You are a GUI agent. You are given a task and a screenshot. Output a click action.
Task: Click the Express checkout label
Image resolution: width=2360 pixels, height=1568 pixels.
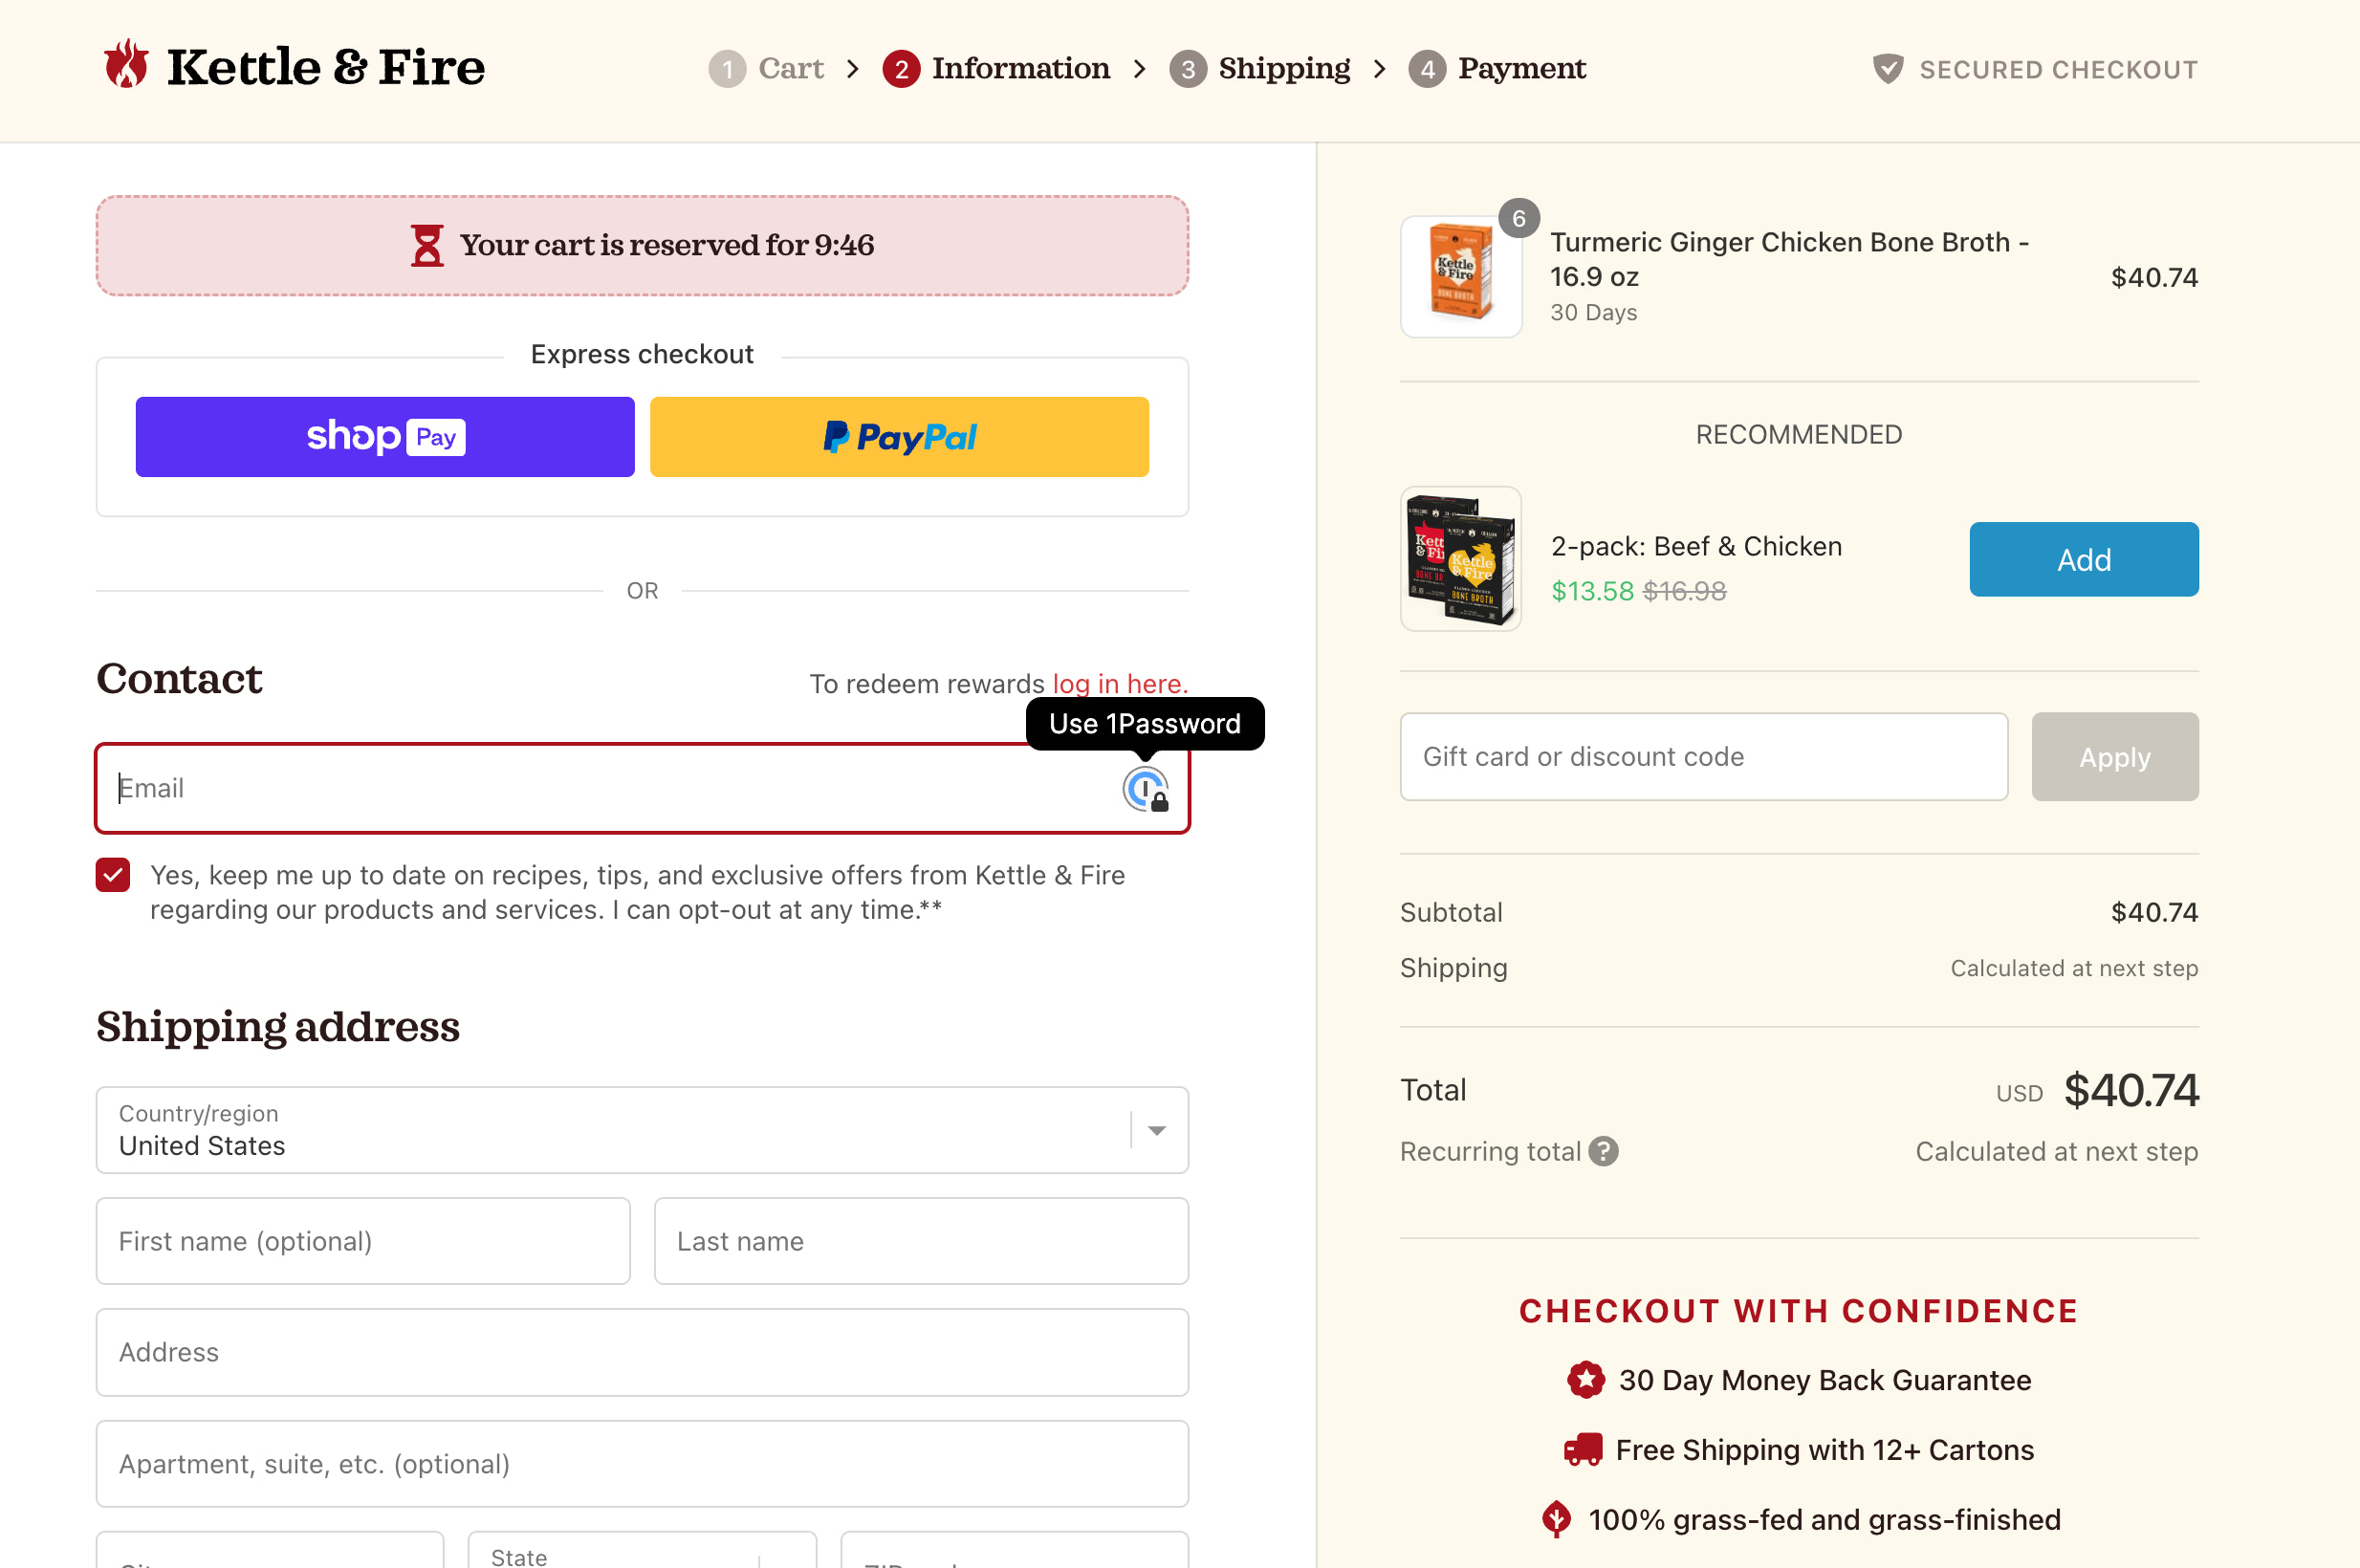pyautogui.click(x=642, y=354)
